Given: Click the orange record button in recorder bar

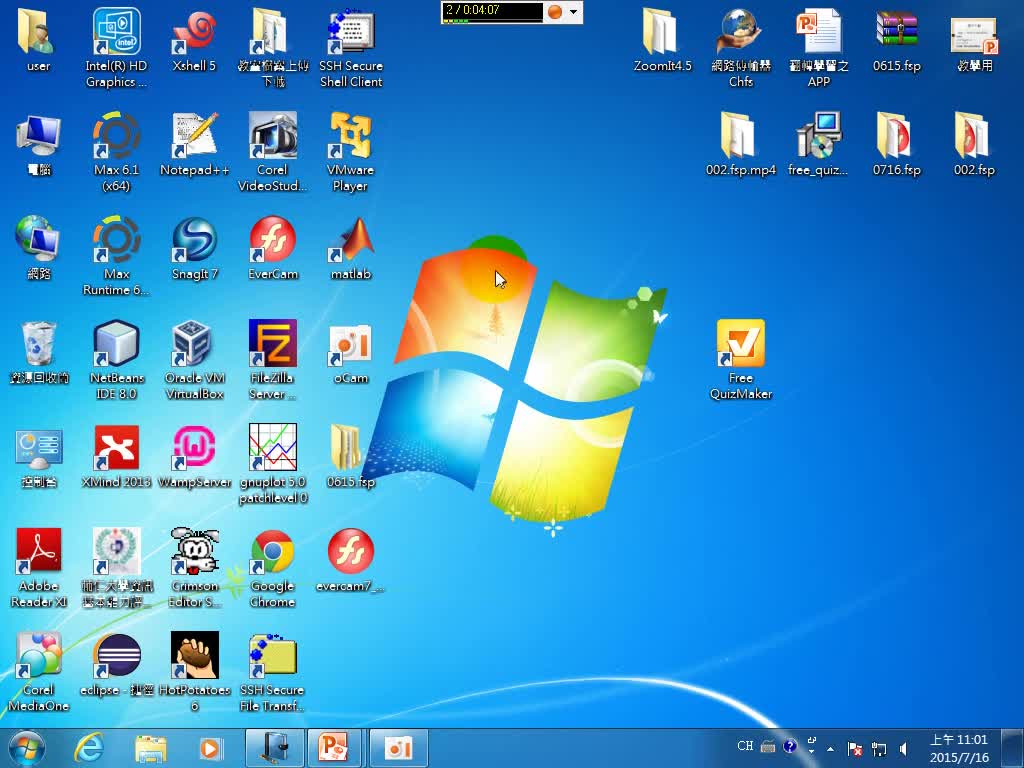Looking at the screenshot, I should tap(554, 11).
